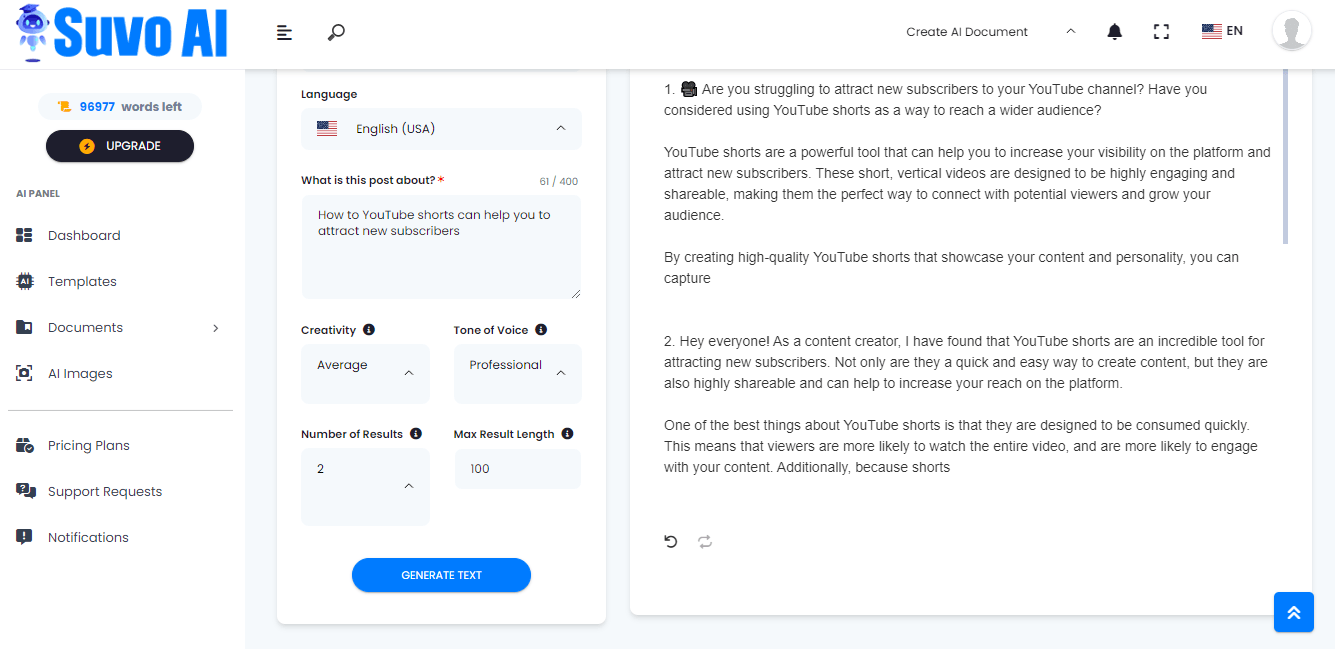This screenshot has width=1335, height=649.
Task: Click the scroll-to-top arrow button
Action: point(1294,612)
